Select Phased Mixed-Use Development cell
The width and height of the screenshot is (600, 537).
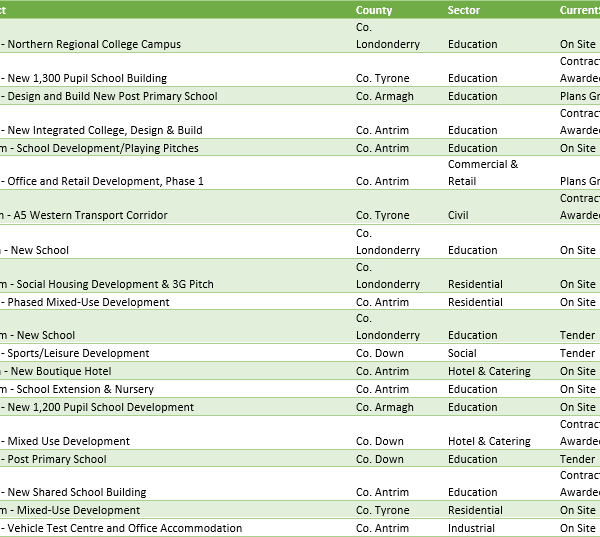(x=88, y=302)
